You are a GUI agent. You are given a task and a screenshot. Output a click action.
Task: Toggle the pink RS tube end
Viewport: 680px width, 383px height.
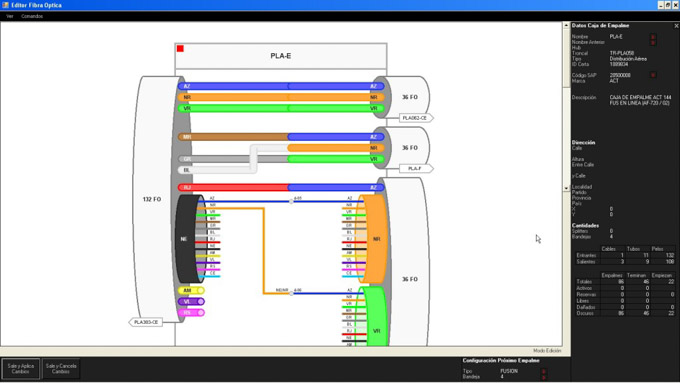[x=201, y=312]
